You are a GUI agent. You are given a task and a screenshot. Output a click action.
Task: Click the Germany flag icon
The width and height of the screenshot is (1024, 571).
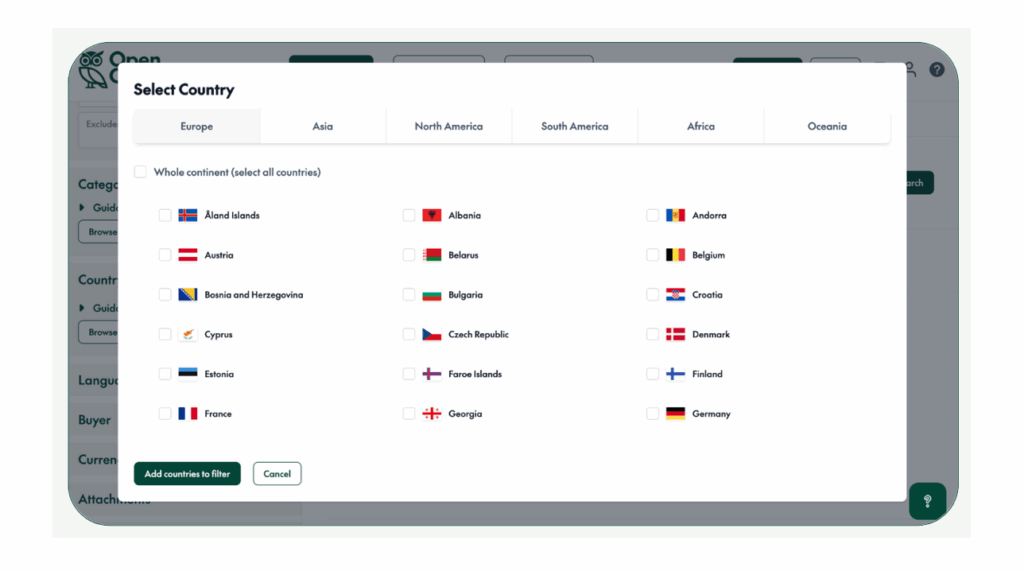pyautogui.click(x=675, y=413)
